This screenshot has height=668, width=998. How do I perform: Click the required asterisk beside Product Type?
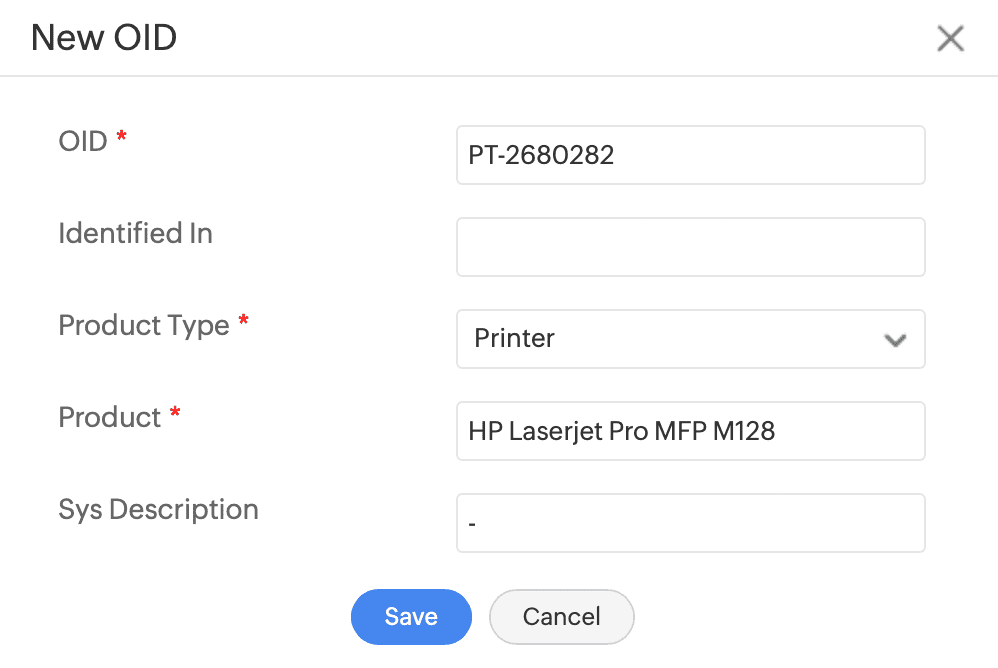click(243, 322)
